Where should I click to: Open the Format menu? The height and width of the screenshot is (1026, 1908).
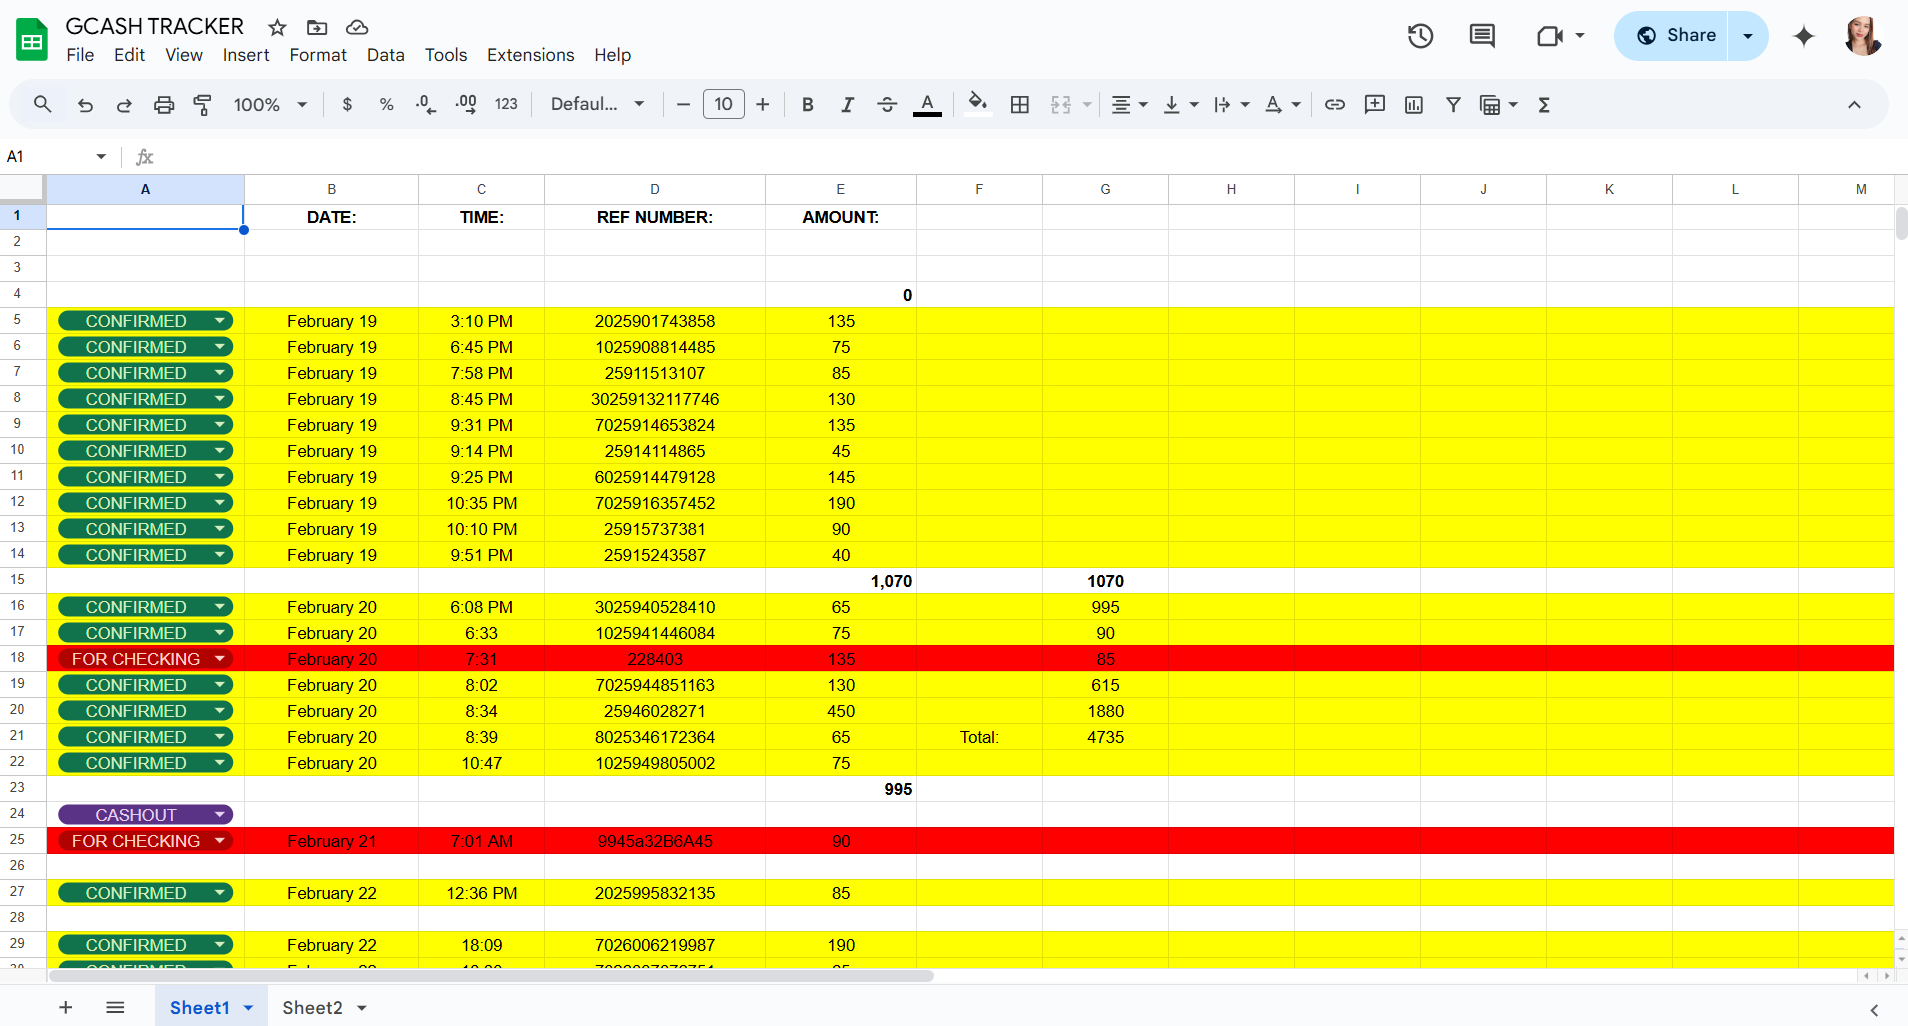click(x=318, y=55)
